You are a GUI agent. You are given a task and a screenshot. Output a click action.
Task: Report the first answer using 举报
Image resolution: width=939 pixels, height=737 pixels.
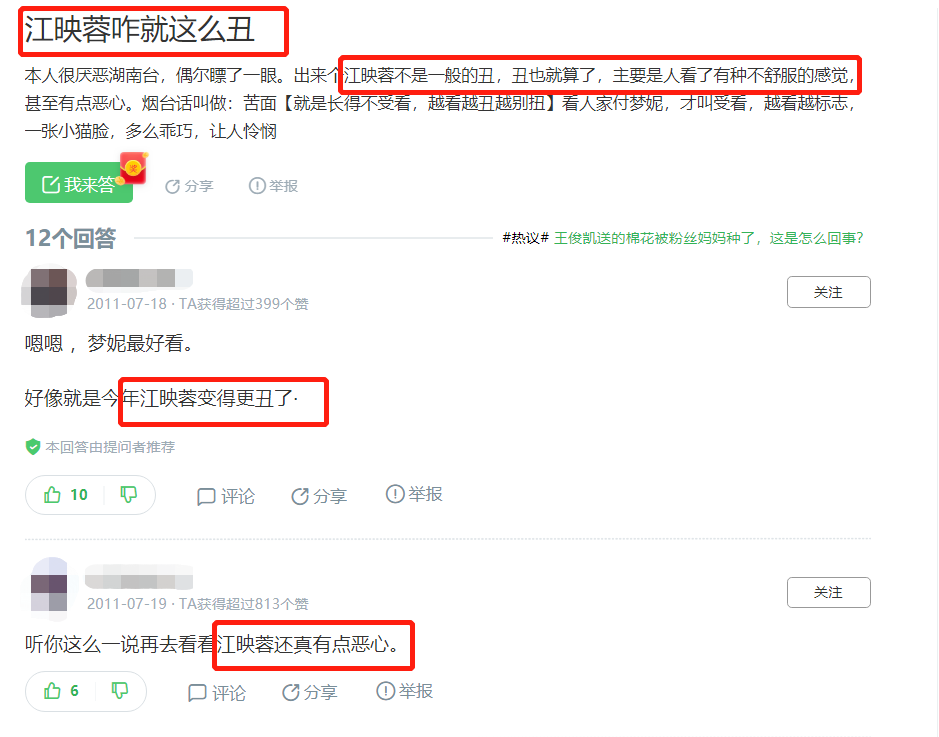pos(414,494)
